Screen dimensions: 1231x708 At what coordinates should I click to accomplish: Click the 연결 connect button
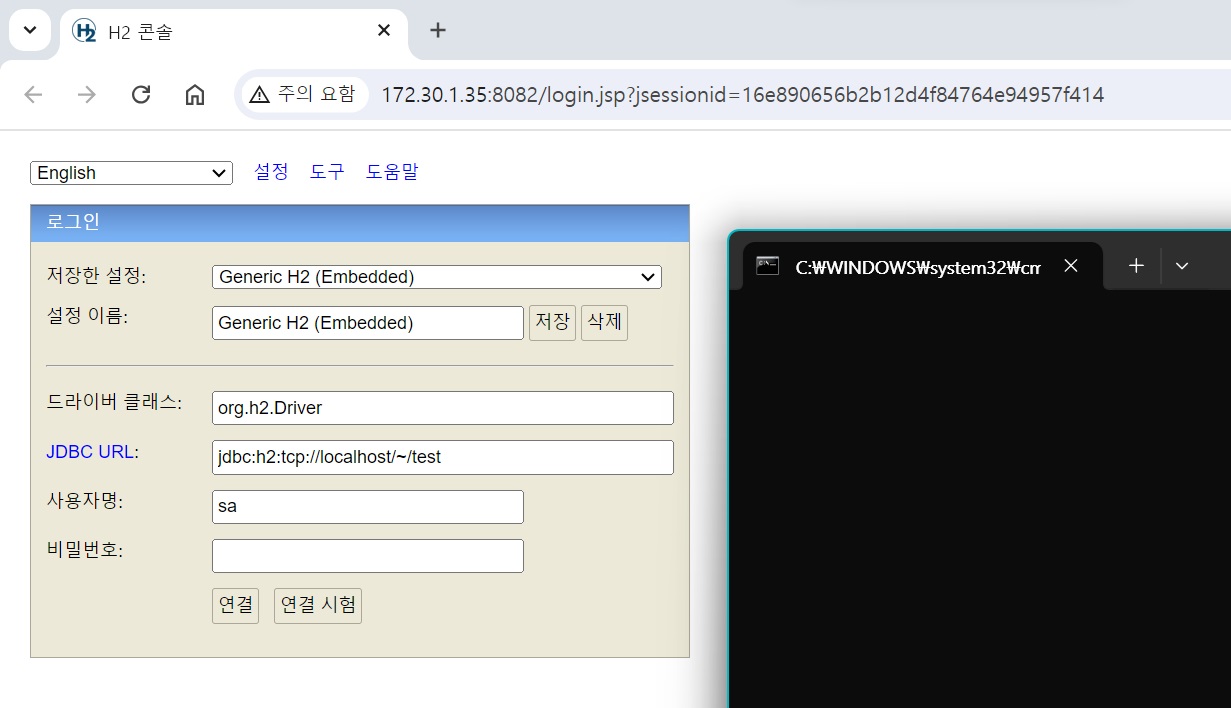tap(235, 606)
